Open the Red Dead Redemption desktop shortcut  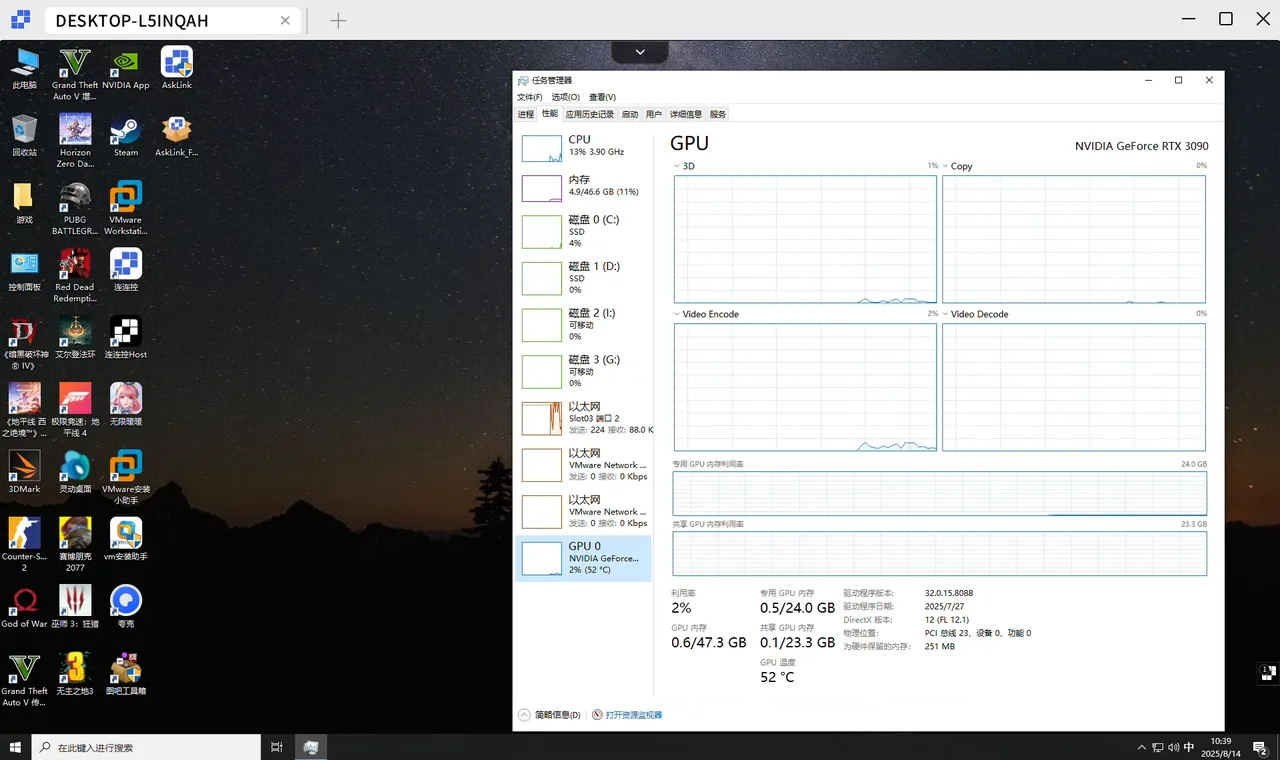pyautogui.click(x=75, y=276)
